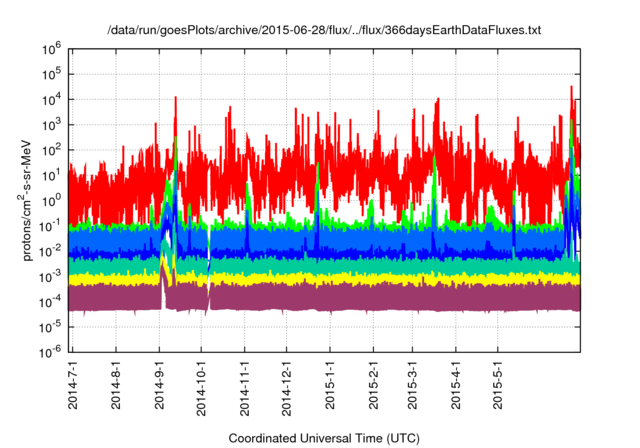Click the 10^1 y-axis tick label
The width and height of the screenshot is (640, 448).
(51, 176)
